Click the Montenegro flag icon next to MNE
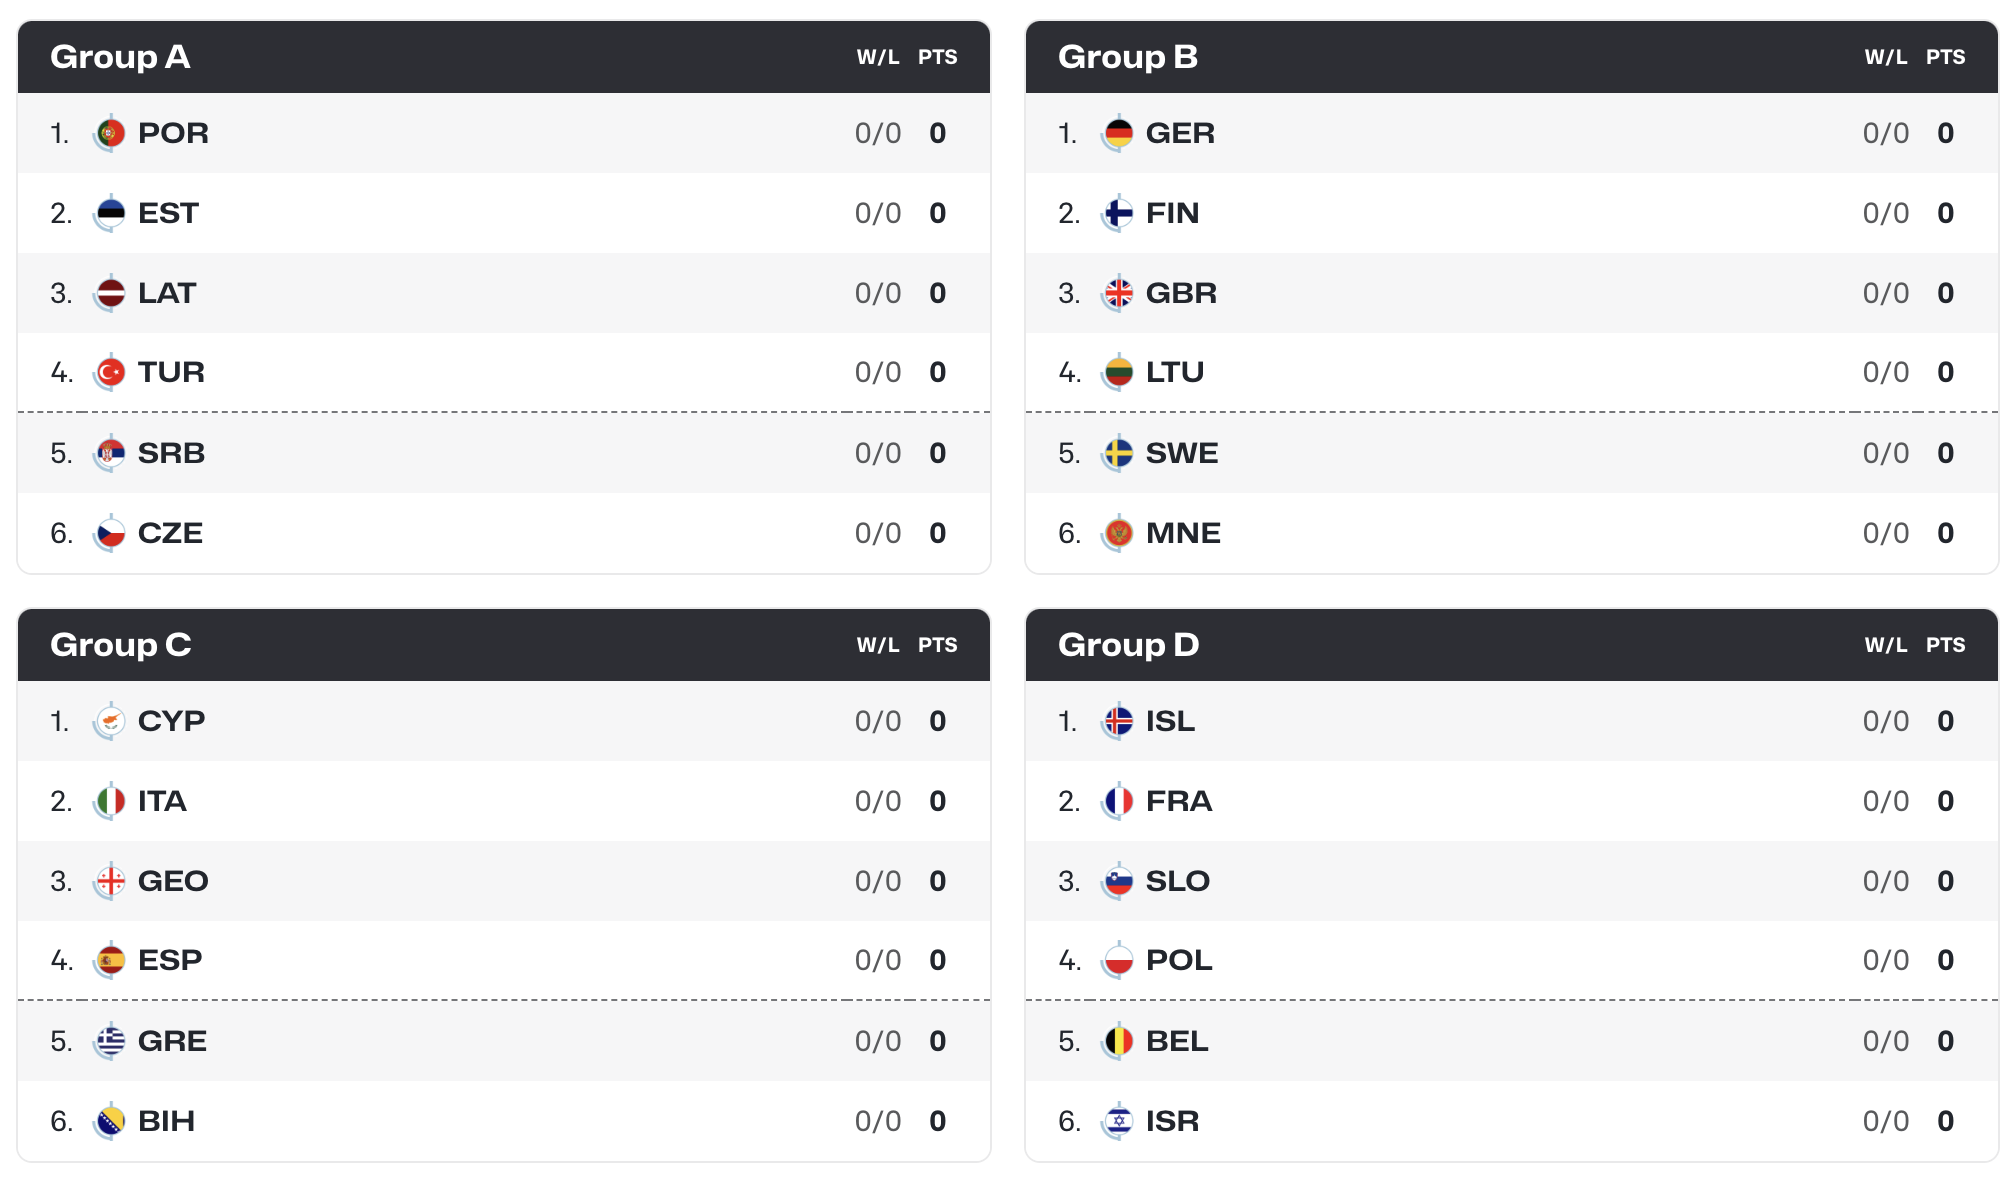This screenshot has width=2008, height=1178. [x=1118, y=533]
